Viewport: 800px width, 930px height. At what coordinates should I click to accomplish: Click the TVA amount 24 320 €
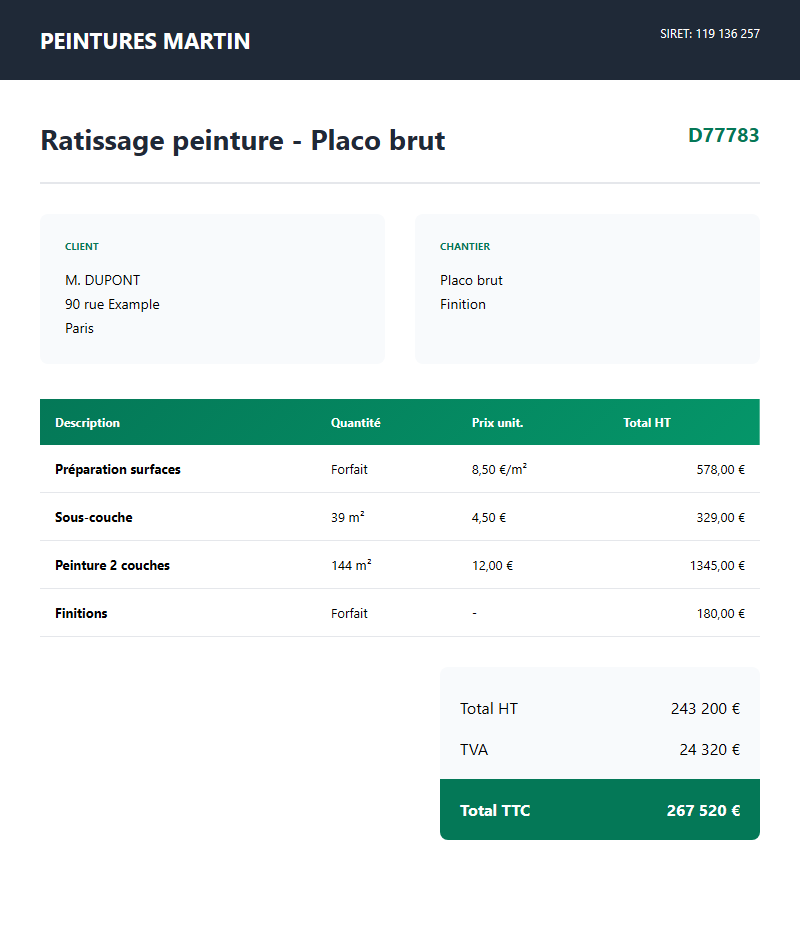pyautogui.click(x=709, y=749)
